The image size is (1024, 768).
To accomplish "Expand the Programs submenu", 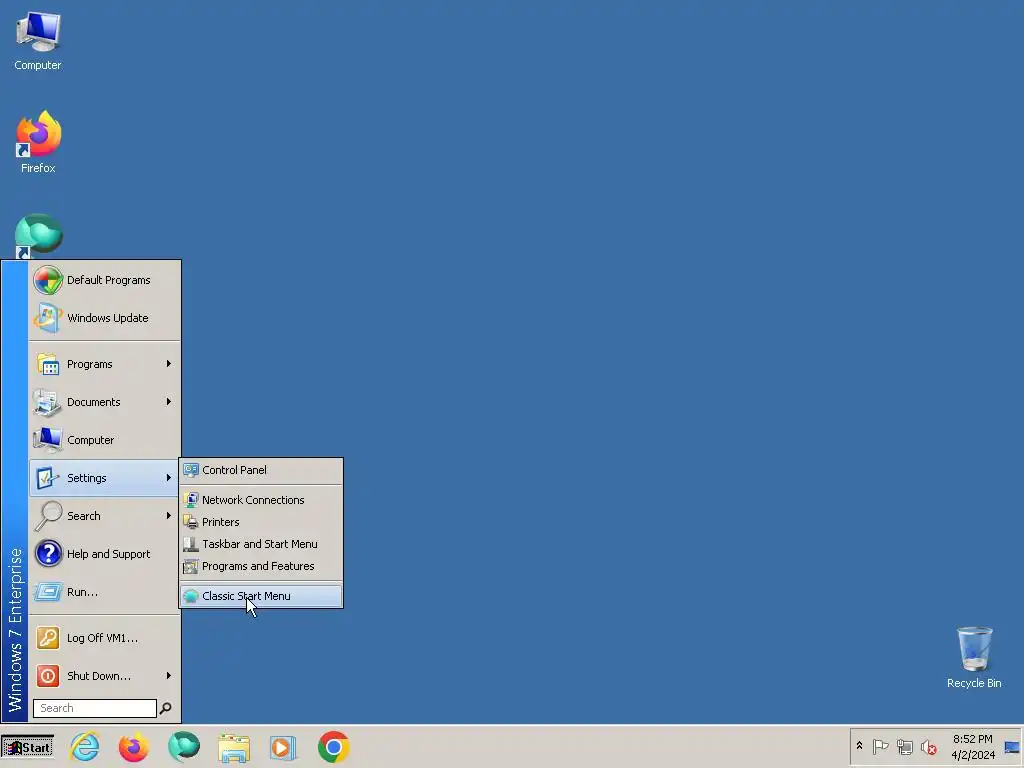I will coord(104,364).
